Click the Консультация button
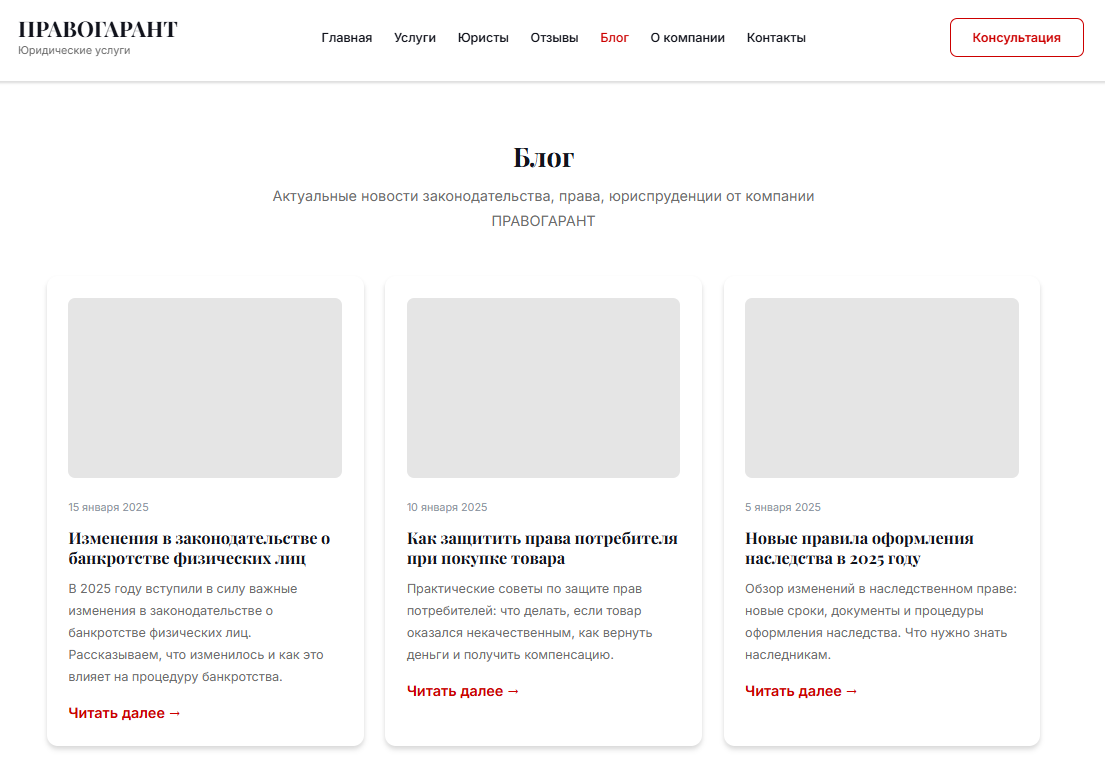This screenshot has height=764, width=1105. click(1016, 37)
